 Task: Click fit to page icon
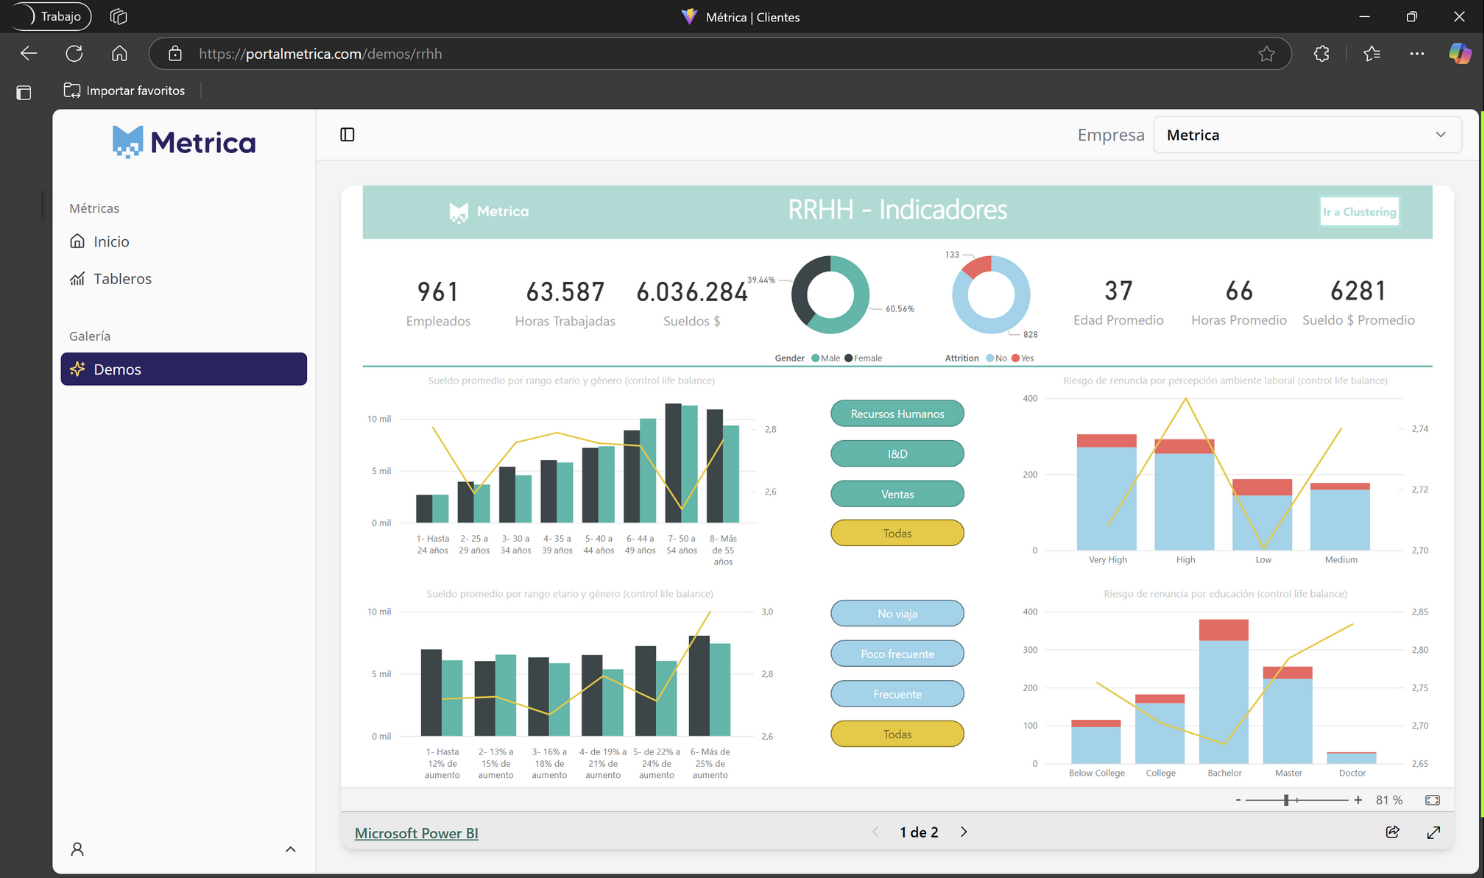pyautogui.click(x=1432, y=800)
